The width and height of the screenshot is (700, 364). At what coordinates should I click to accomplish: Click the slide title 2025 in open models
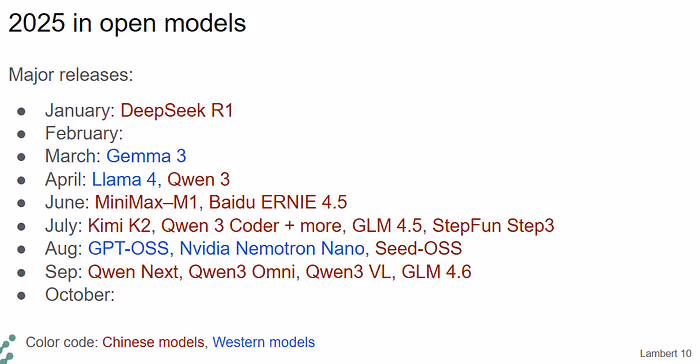[x=127, y=23]
